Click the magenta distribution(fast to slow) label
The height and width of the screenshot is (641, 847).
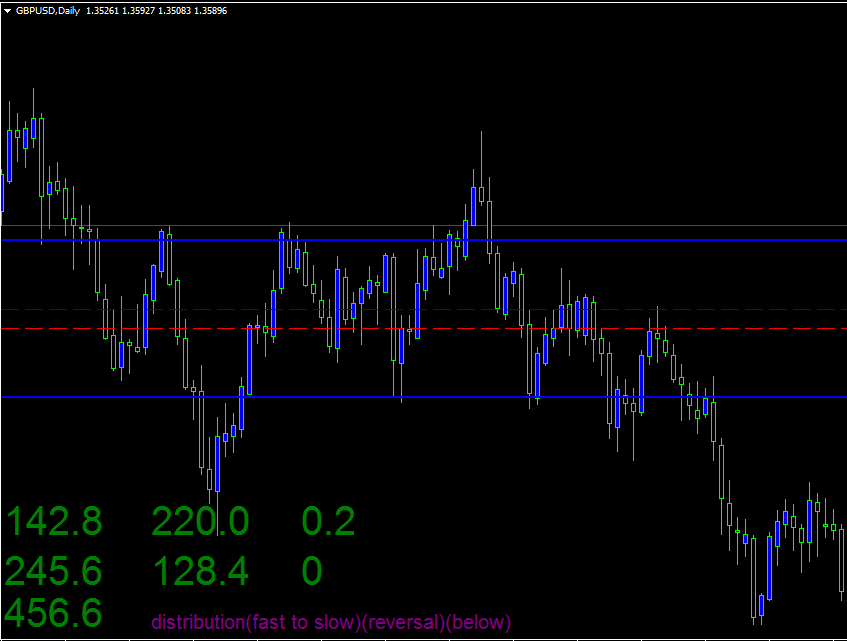point(256,623)
